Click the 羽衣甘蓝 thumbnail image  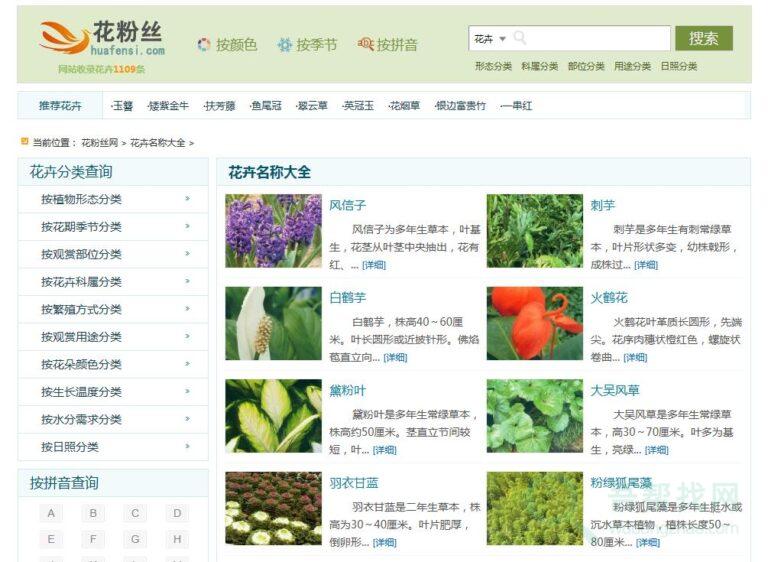273,508
